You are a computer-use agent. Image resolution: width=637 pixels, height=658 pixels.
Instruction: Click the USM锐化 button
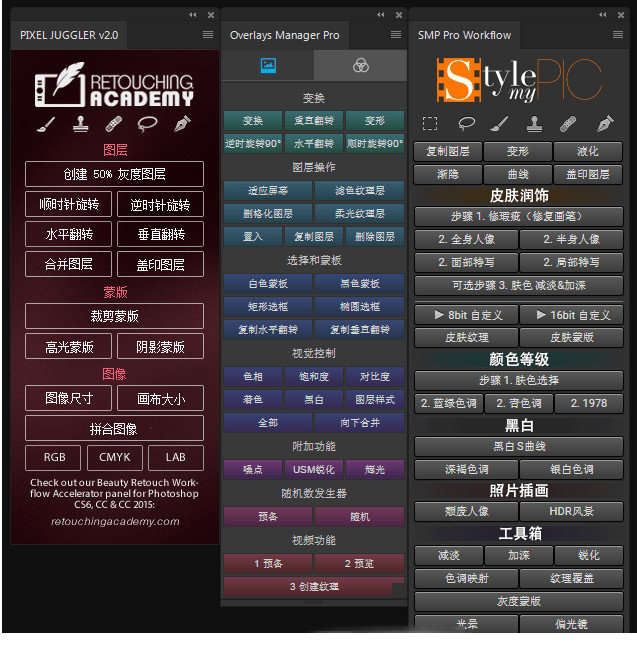point(314,470)
